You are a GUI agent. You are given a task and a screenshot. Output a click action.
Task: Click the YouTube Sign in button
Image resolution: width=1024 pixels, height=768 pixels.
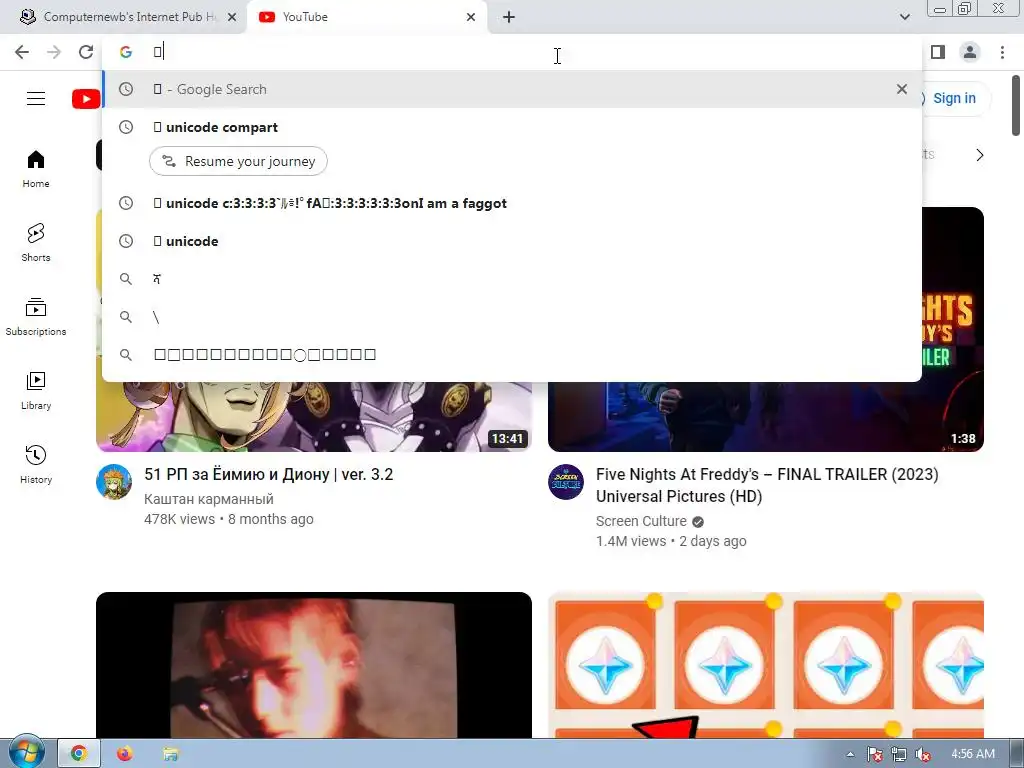[953, 99]
